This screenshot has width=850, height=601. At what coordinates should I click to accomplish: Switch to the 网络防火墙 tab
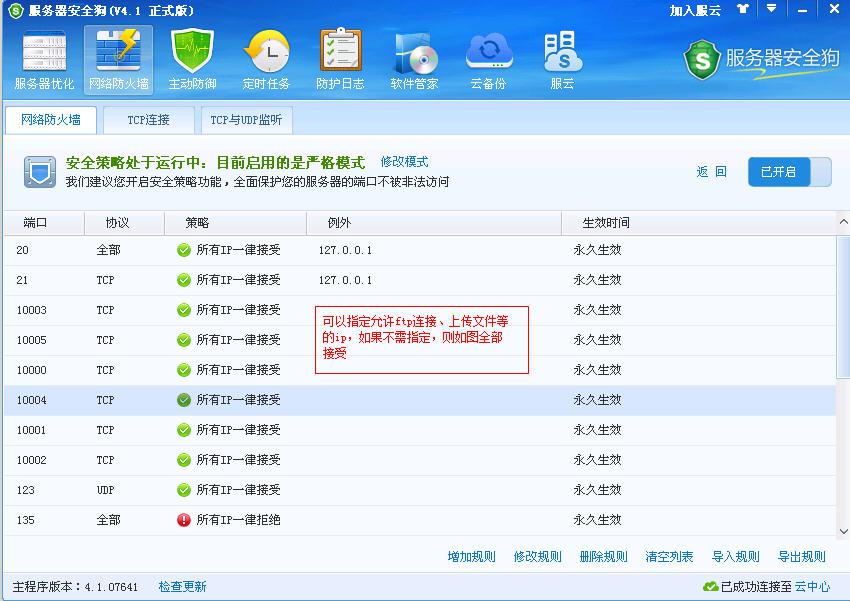tap(51, 120)
